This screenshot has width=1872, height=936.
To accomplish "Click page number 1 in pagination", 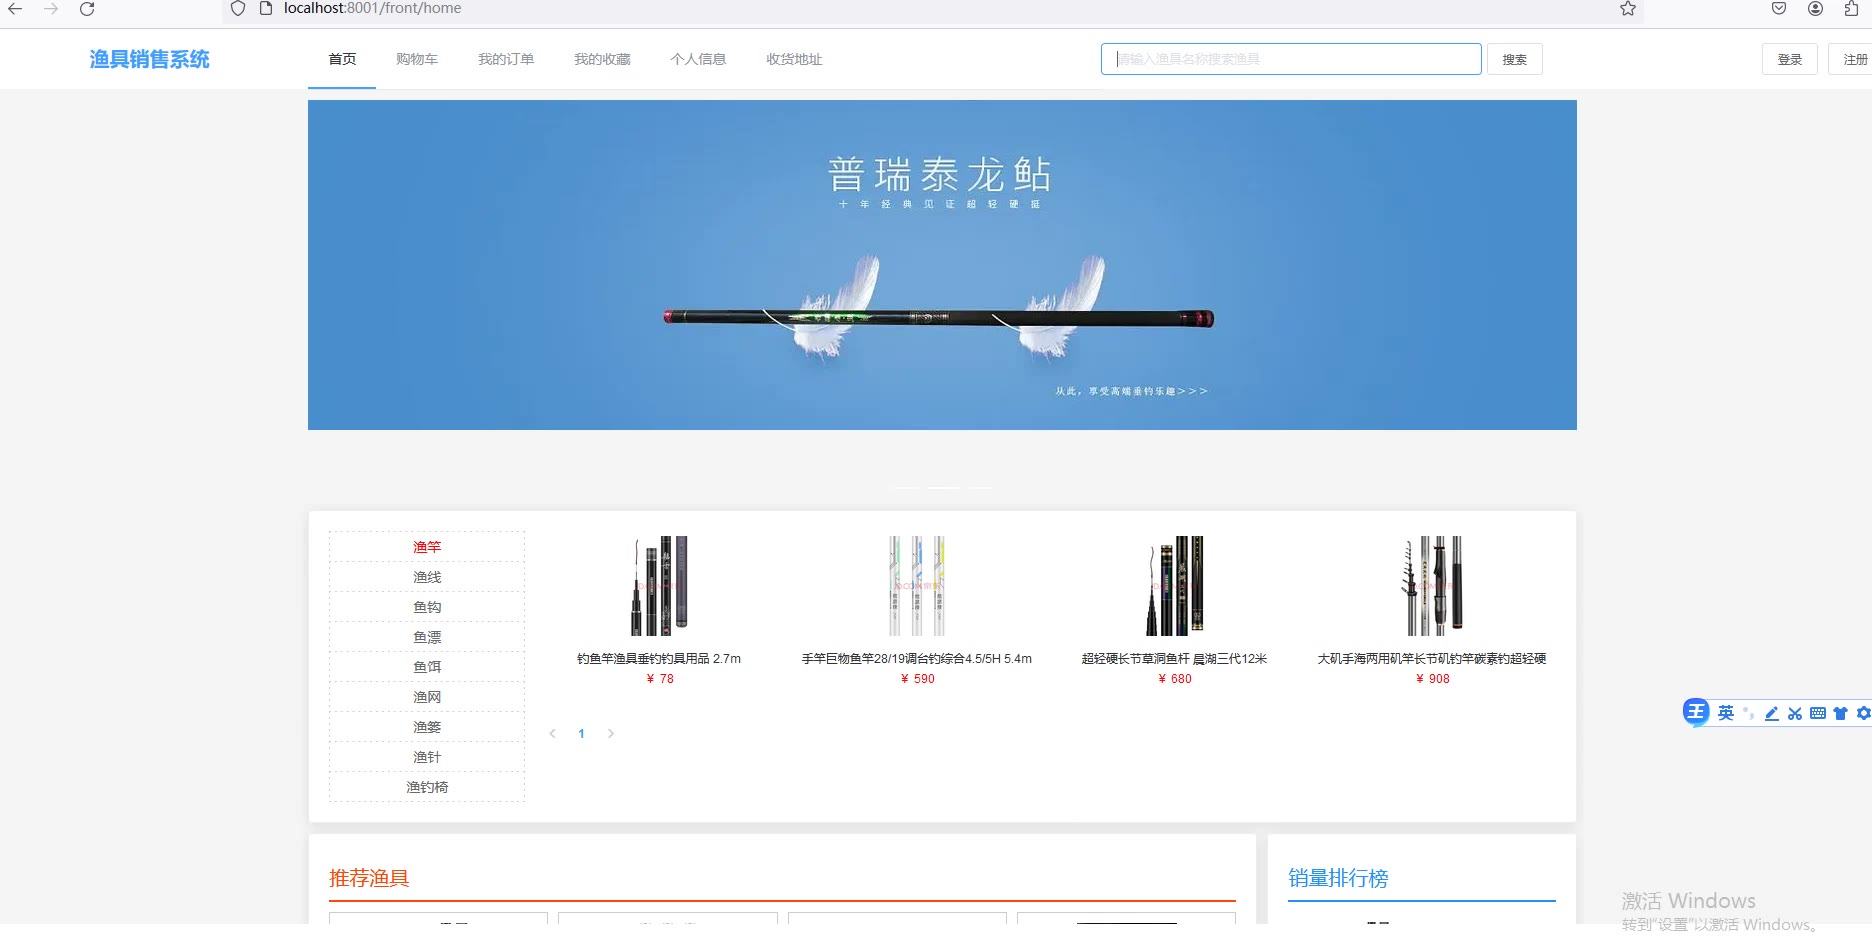I will (x=581, y=734).
